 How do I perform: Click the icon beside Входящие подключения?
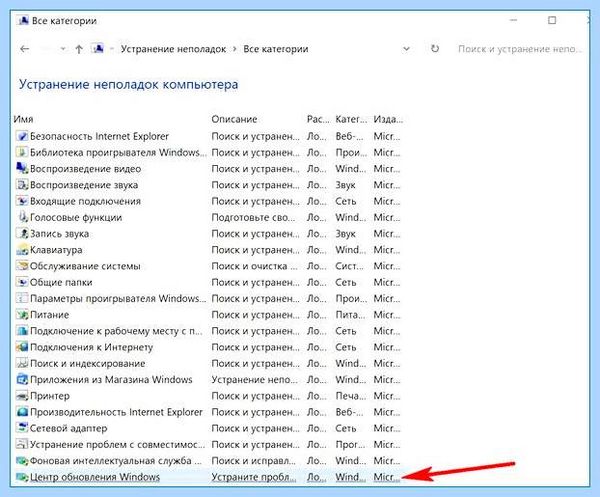[x=22, y=201]
